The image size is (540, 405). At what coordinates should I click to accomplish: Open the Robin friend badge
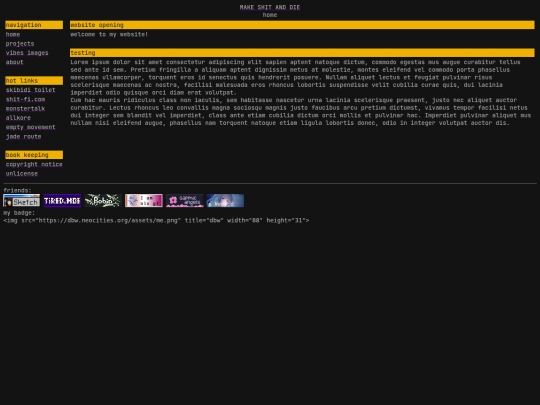pos(103,200)
